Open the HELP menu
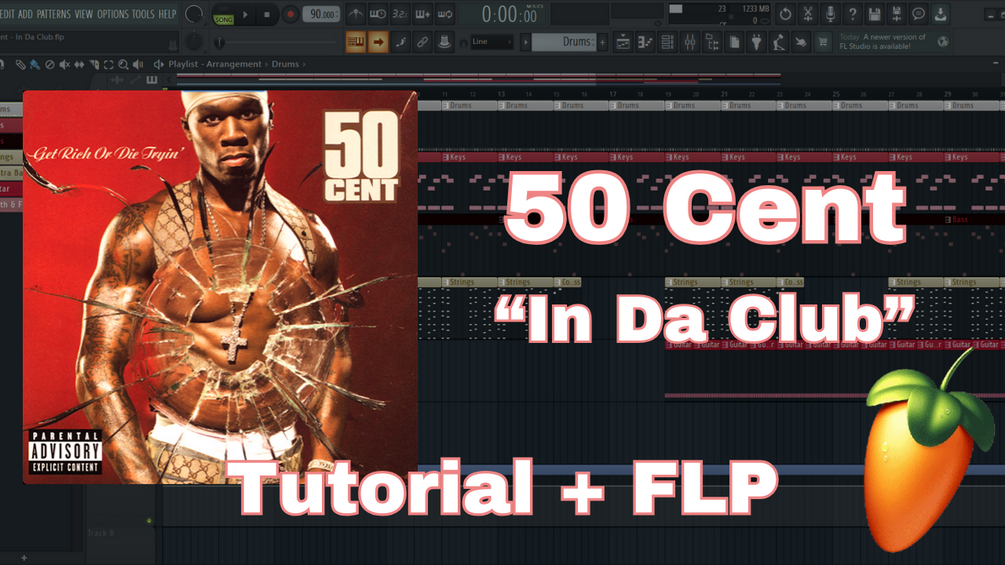 (167, 13)
